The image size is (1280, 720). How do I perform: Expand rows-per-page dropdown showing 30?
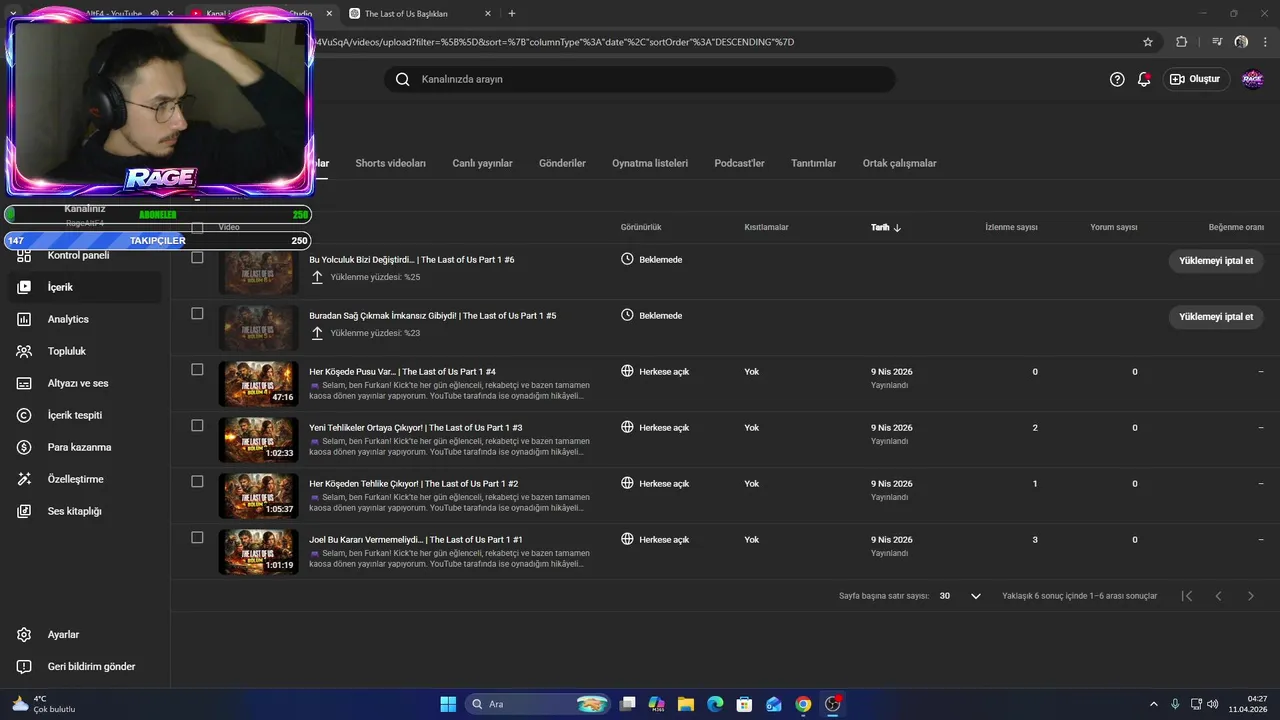click(x=961, y=596)
